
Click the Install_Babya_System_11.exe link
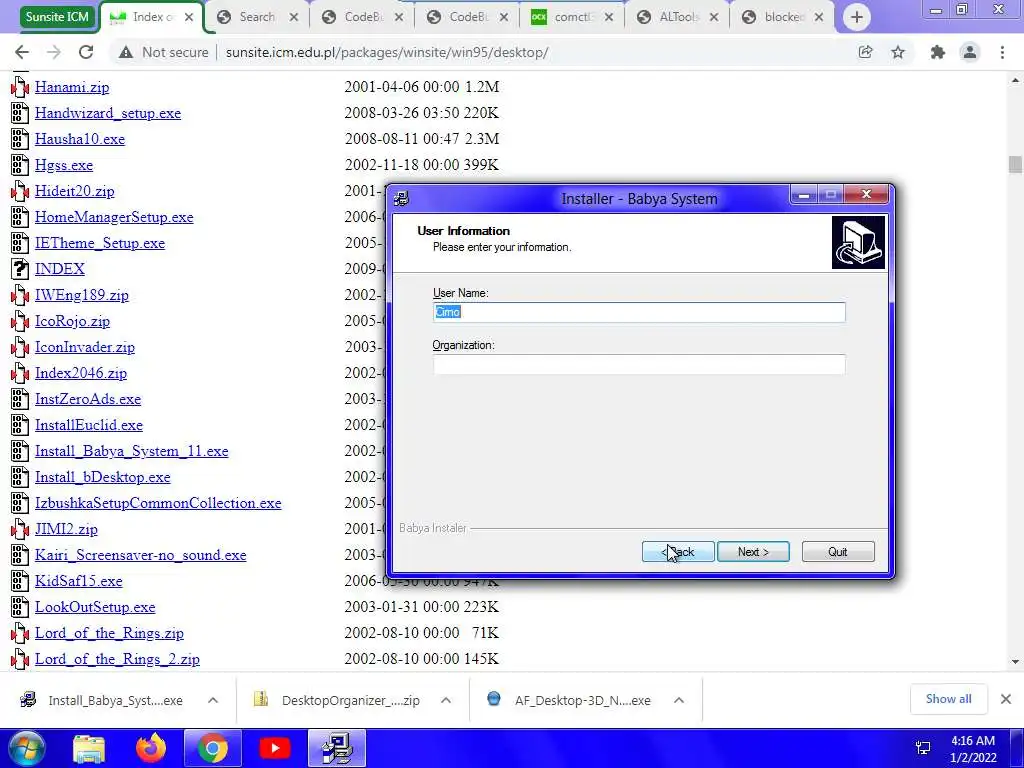coord(131,451)
